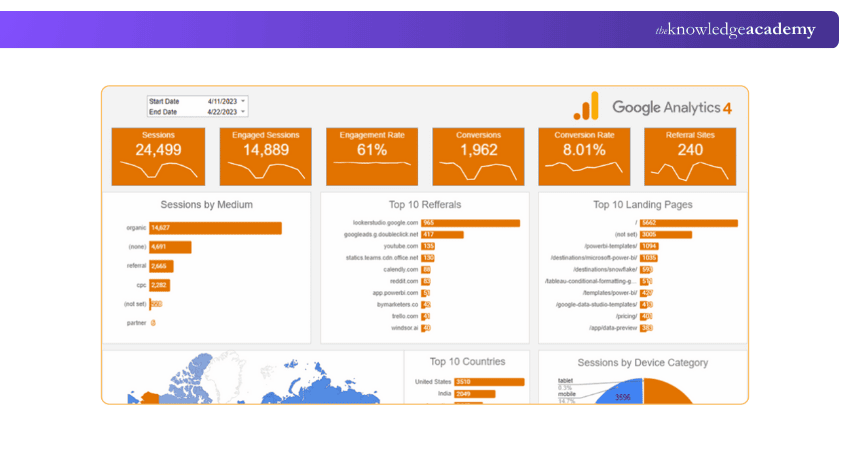Select the Referral Sites 240 scorecard
Screen dimensions: 850x450
690,157
